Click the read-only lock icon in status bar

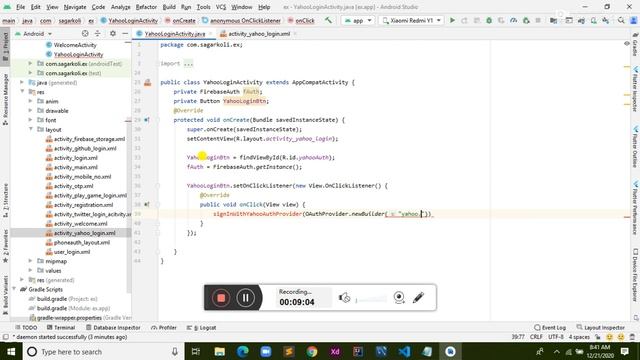pyautogui.click(x=598, y=337)
